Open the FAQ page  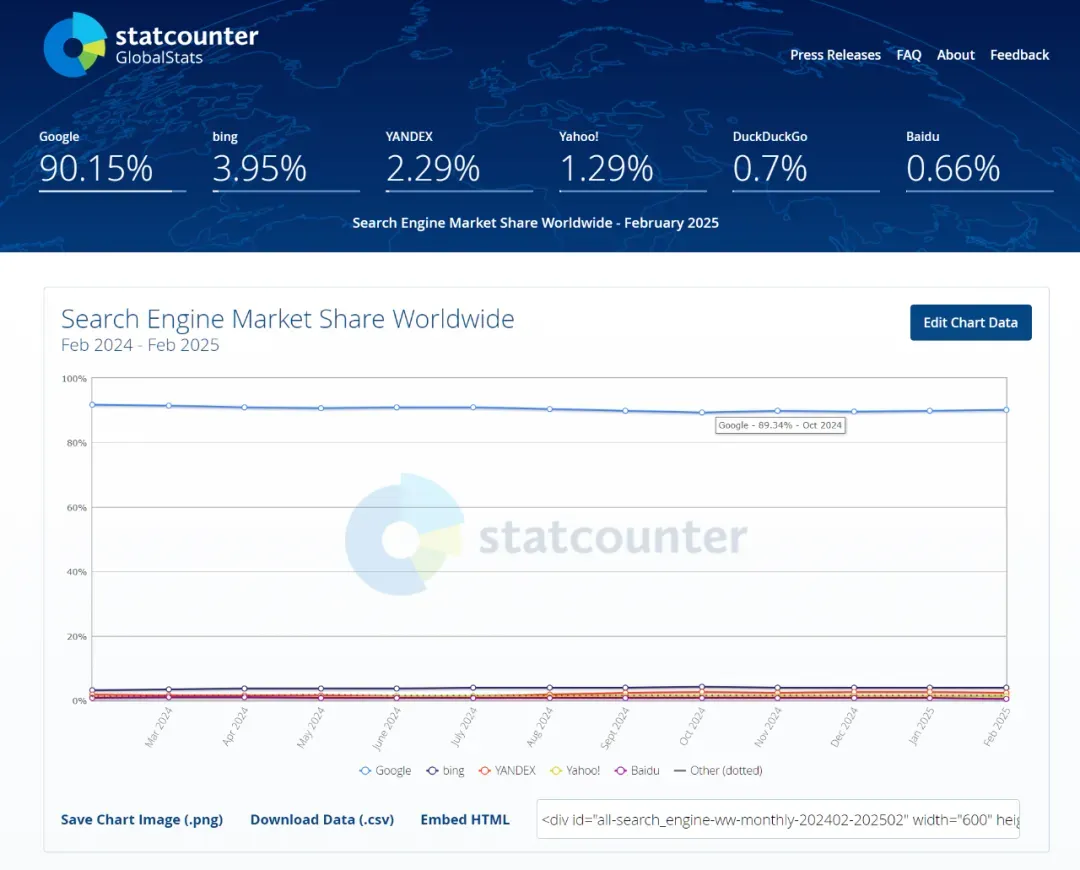908,55
